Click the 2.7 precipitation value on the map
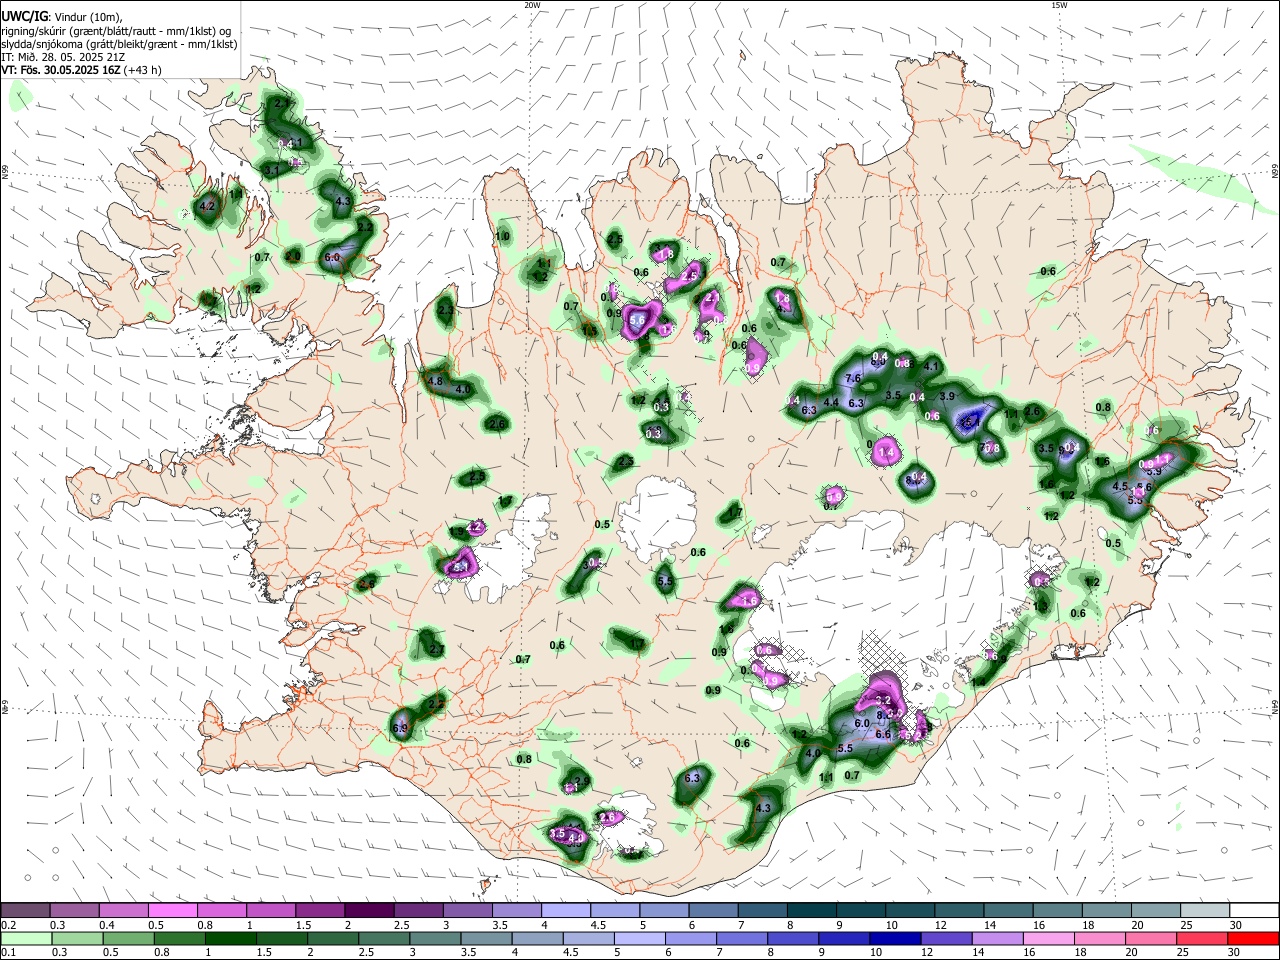1280x960 pixels. (436, 650)
